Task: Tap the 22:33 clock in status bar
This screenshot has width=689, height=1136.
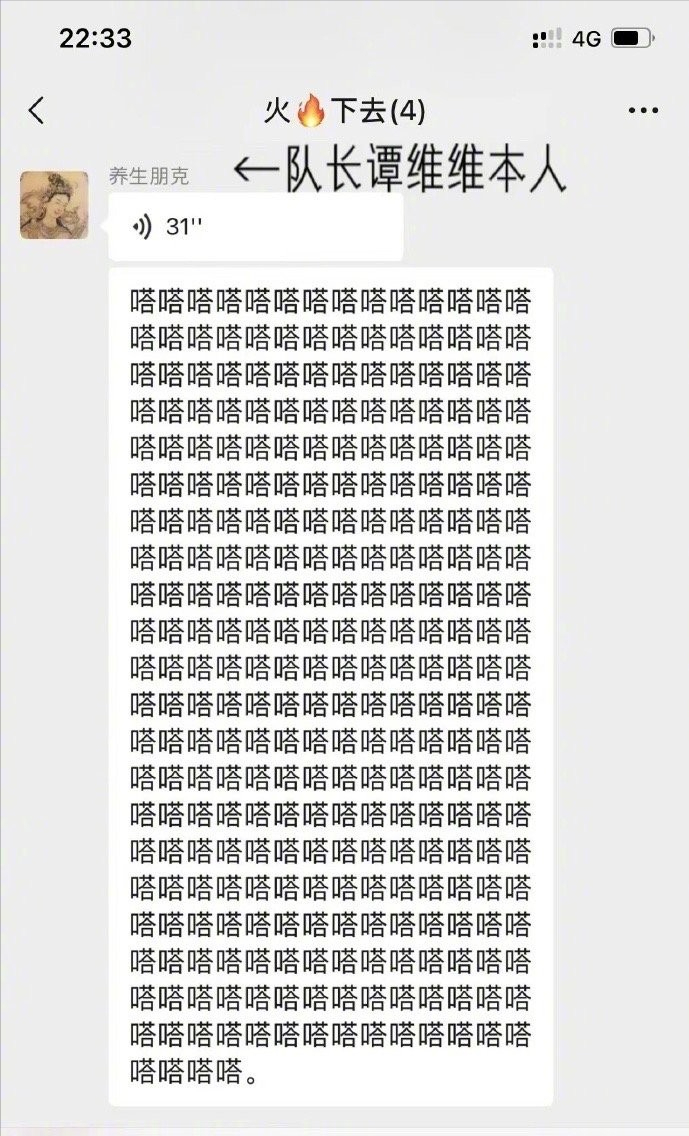Action: (x=96, y=38)
